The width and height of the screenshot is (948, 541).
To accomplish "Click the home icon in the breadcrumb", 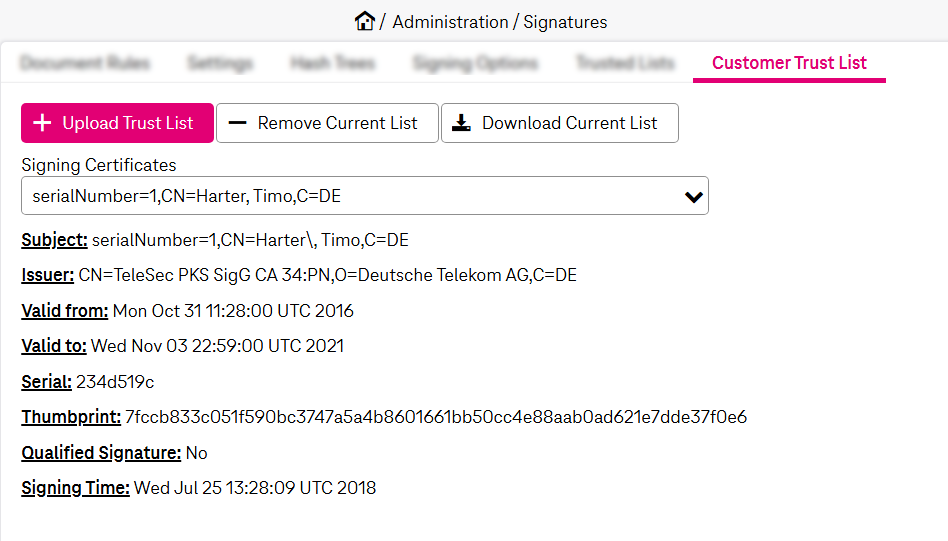I will (365, 21).
